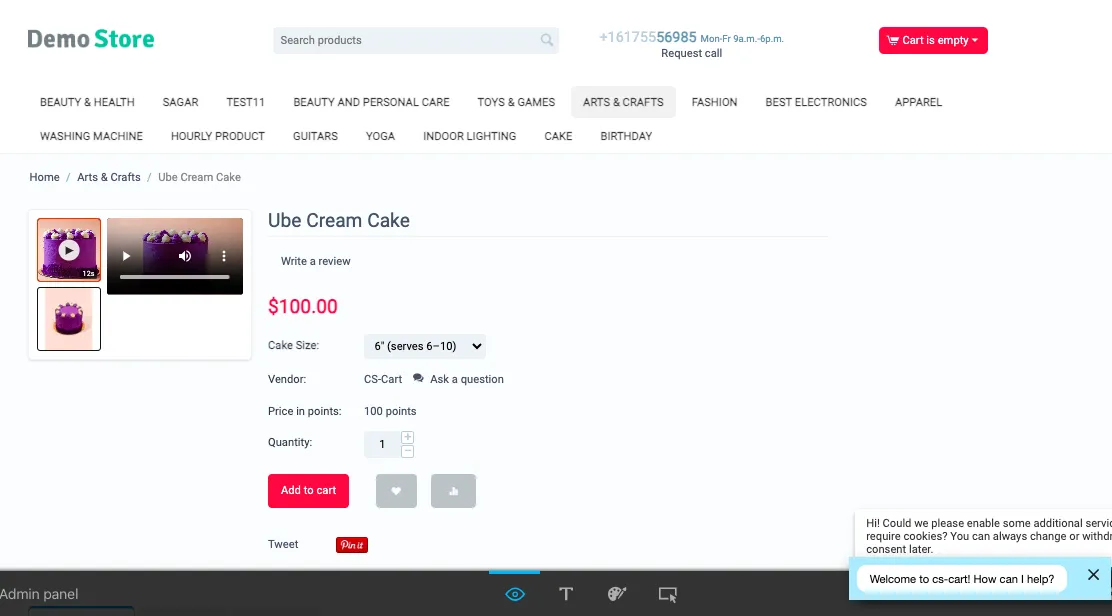
Task: Click the Add to cart button
Action: pyautogui.click(x=308, y=491)
